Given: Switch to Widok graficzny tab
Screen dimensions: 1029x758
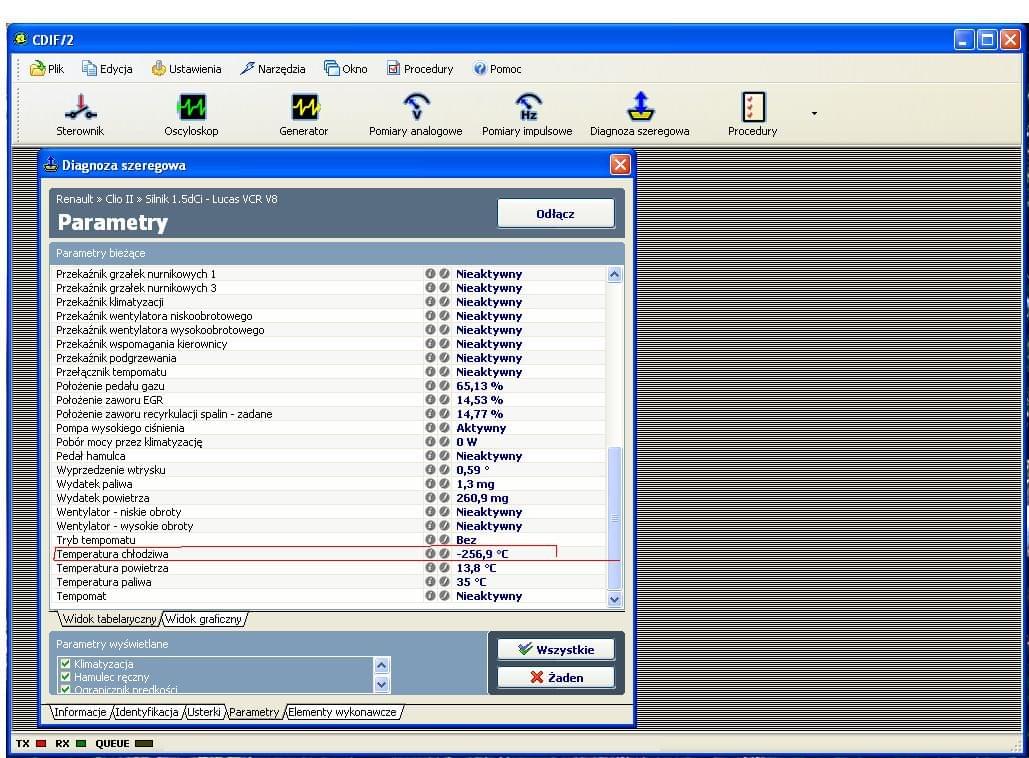Looking at the screenshot, I should (204, 619).
